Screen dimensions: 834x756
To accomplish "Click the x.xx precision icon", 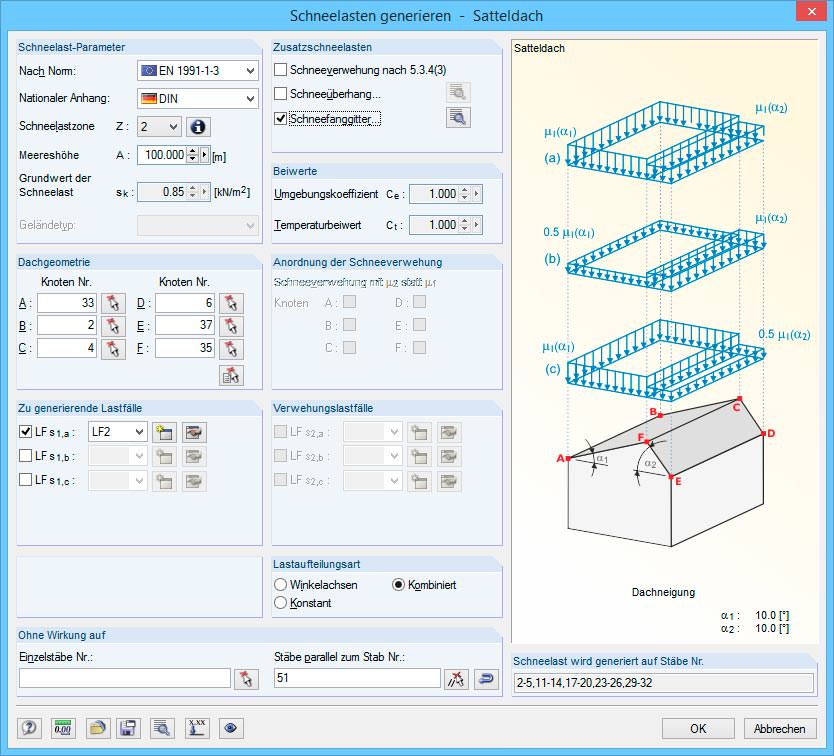I will coord(197,728).
